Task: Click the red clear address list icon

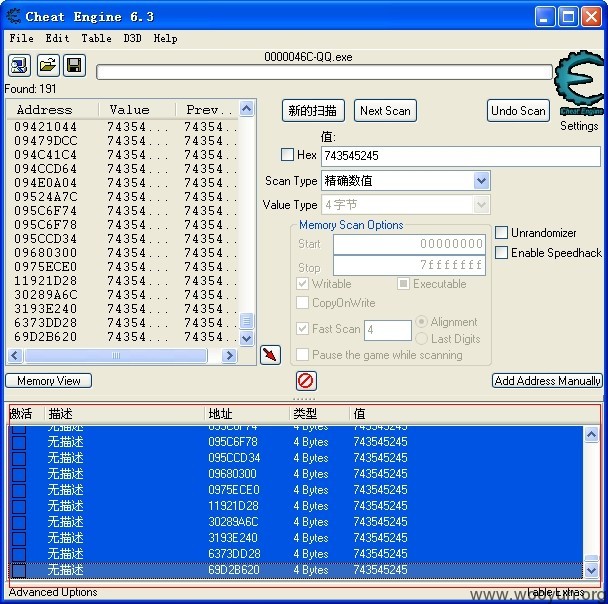Action: (306, 381)
